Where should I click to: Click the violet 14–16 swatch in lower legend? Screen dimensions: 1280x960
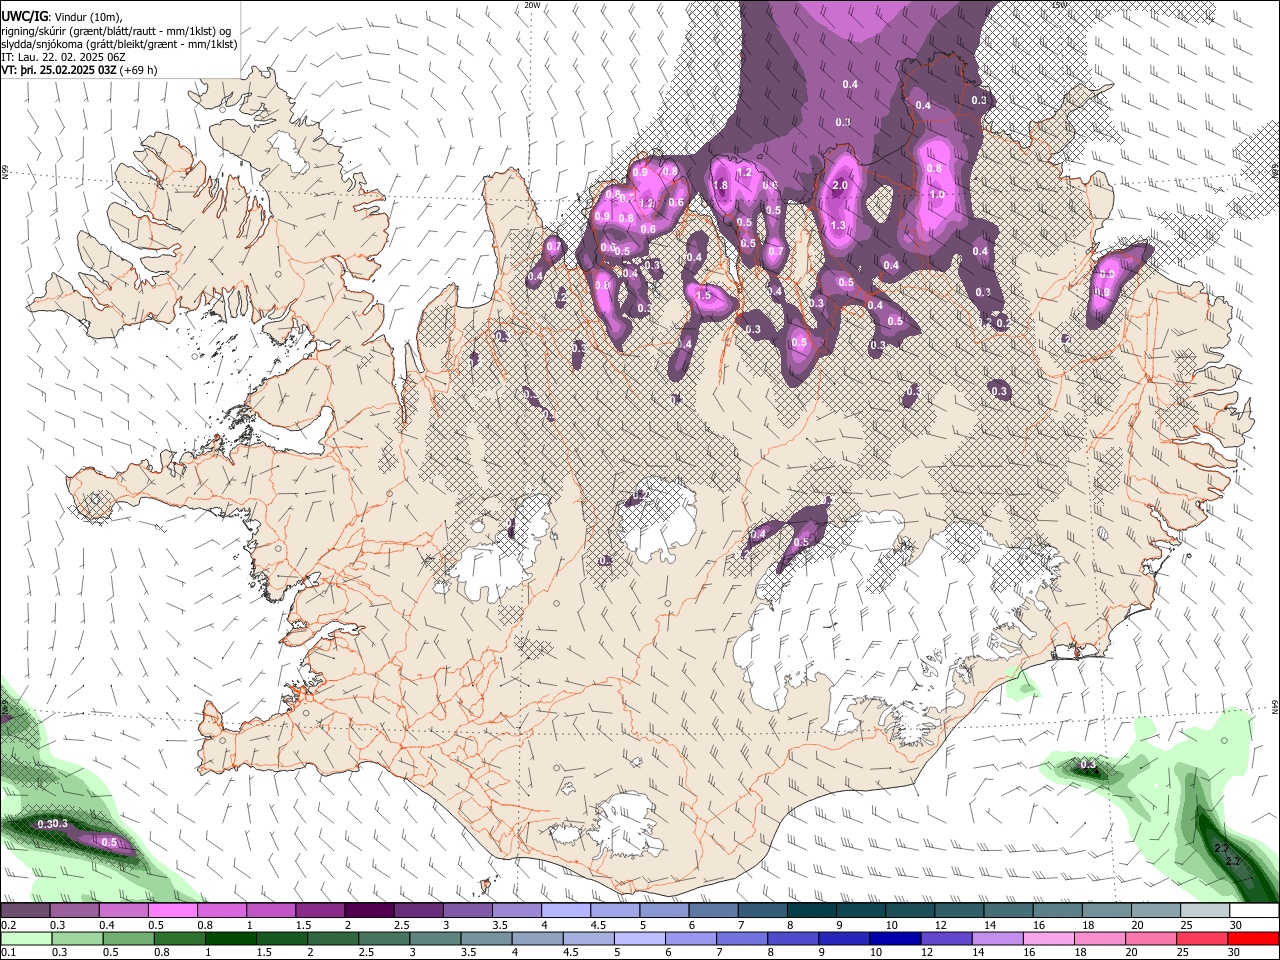[x=998, y=939]
